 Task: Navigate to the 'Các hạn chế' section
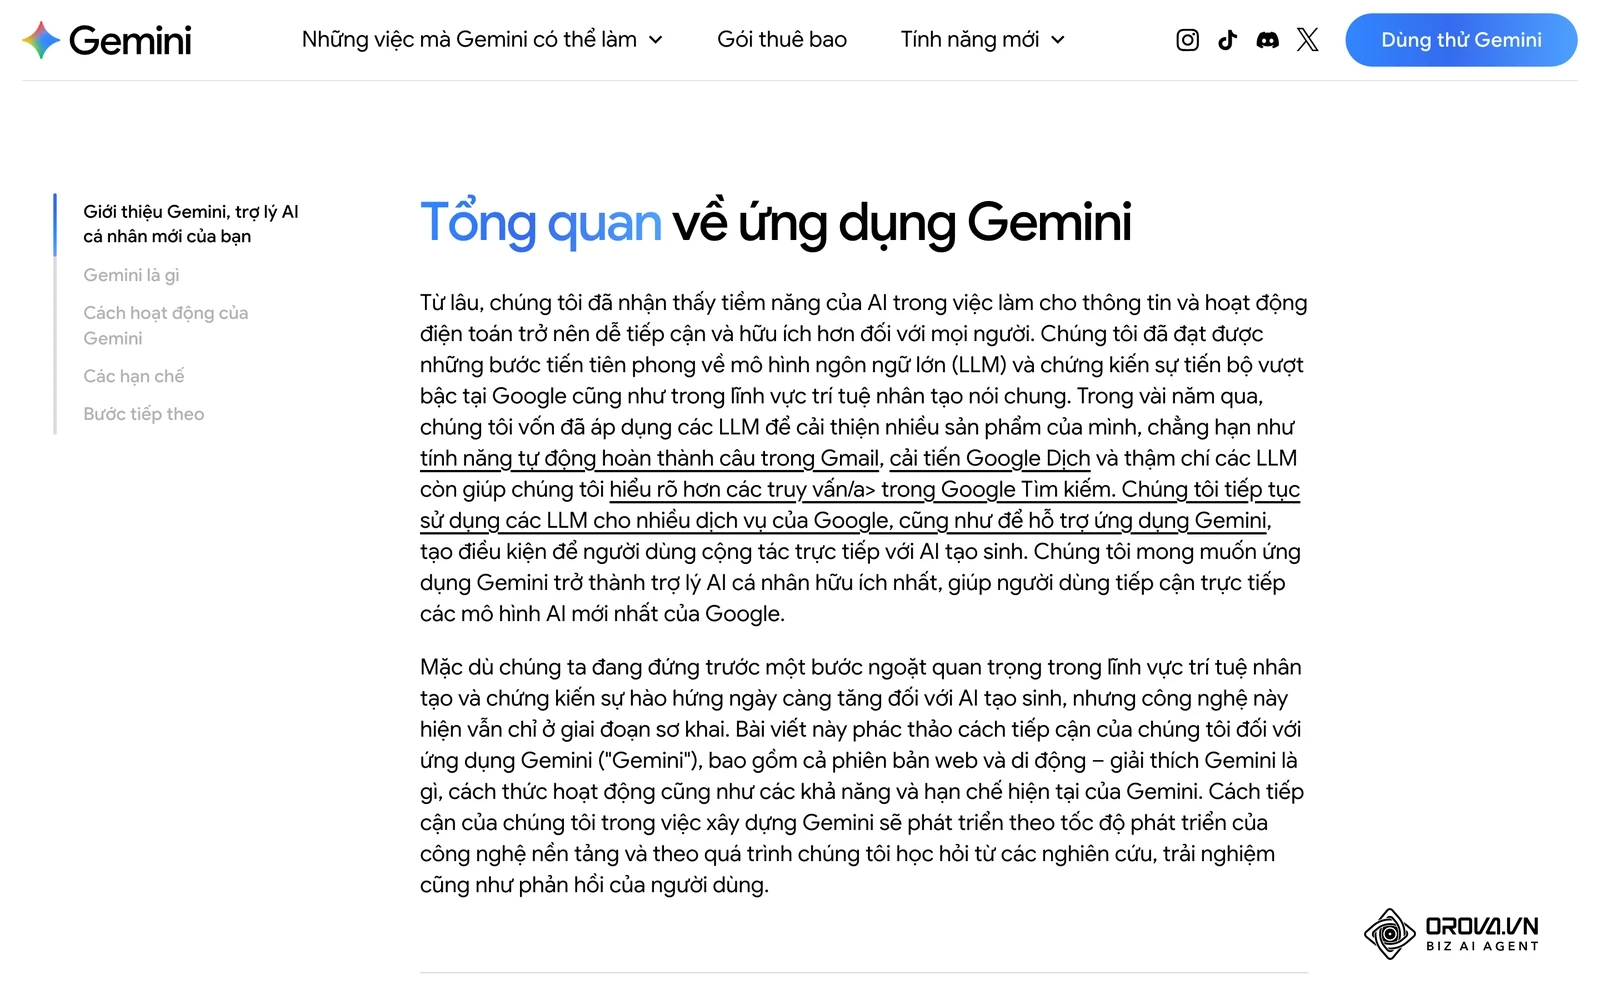pos(134,376)
